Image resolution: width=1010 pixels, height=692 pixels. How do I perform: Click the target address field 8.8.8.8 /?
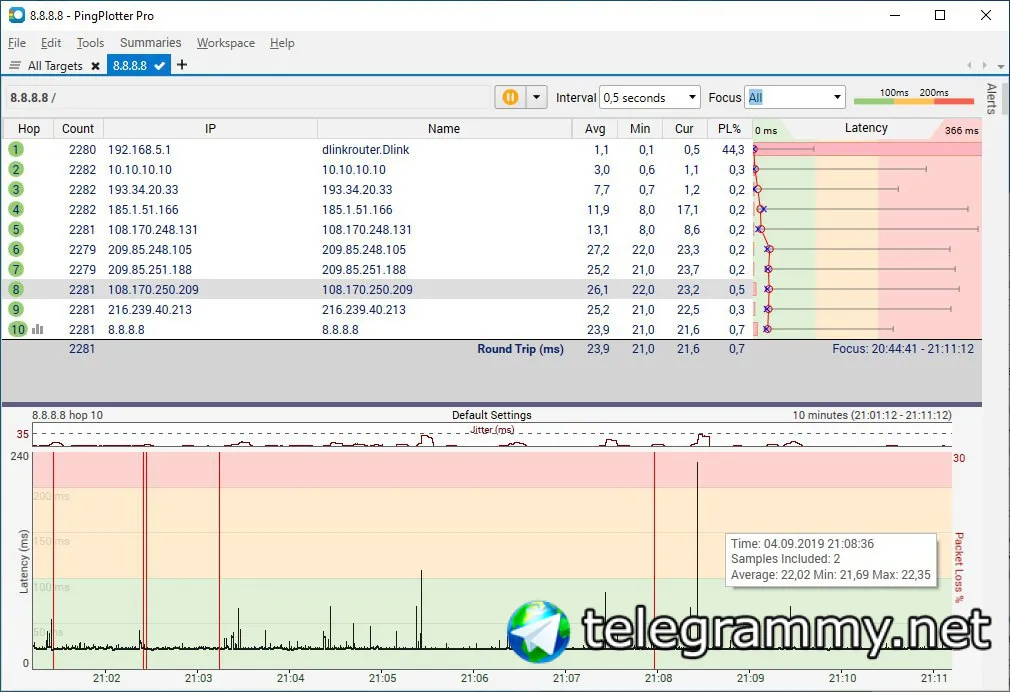(x=248, y=97)
